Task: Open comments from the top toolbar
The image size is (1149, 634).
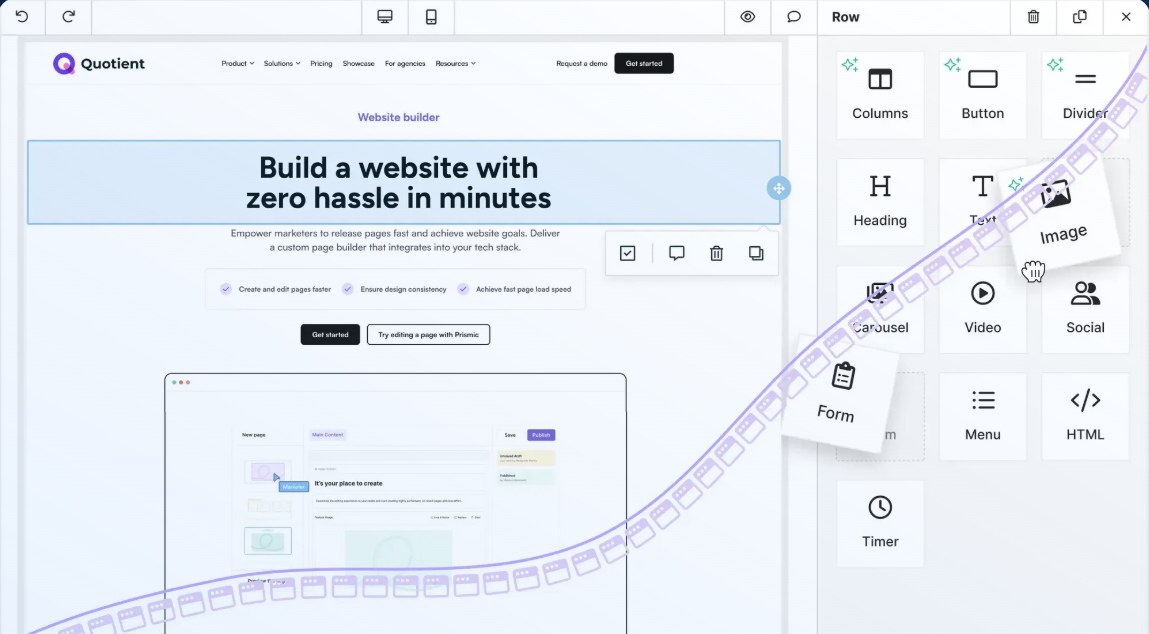Action: pos(794,17)
